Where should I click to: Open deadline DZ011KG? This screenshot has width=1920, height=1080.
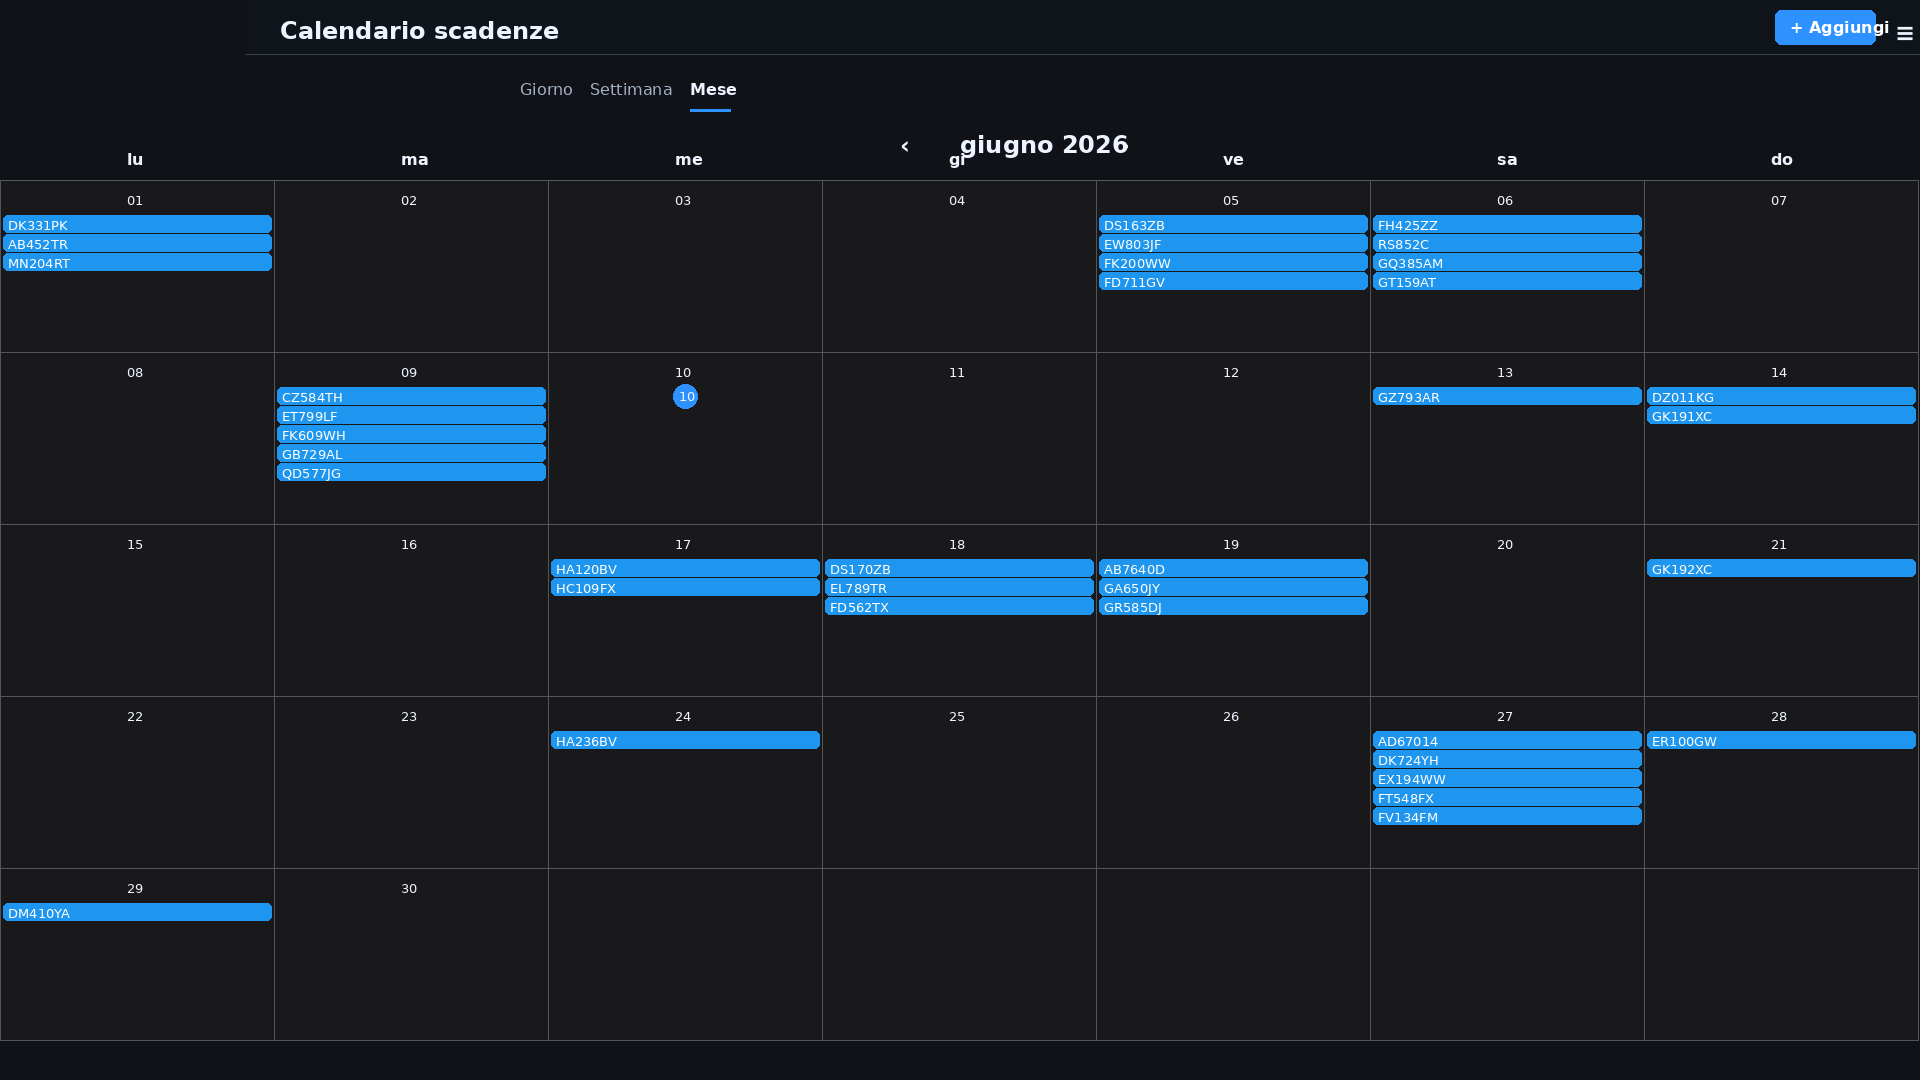[x=1781, y=397]
